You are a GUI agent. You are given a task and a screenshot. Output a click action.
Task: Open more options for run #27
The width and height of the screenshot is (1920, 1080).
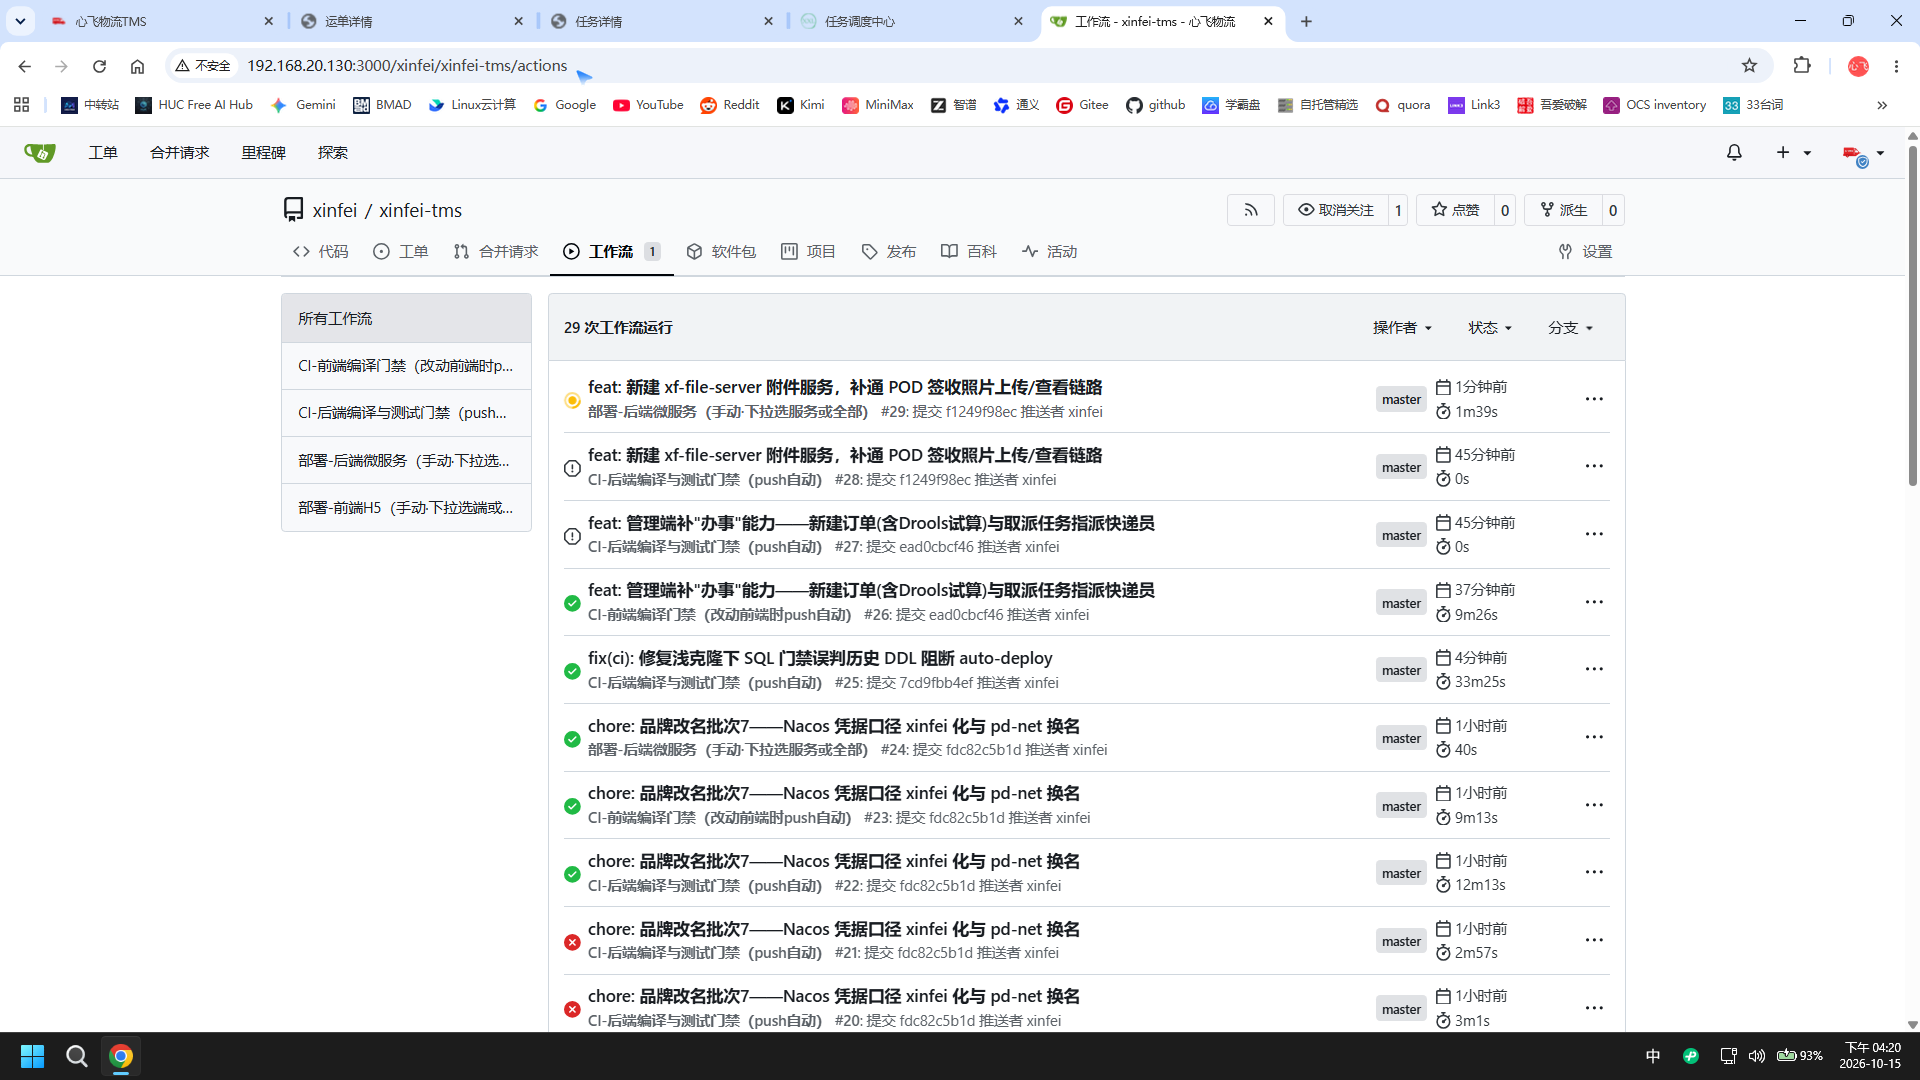[x=1594, y=535]
